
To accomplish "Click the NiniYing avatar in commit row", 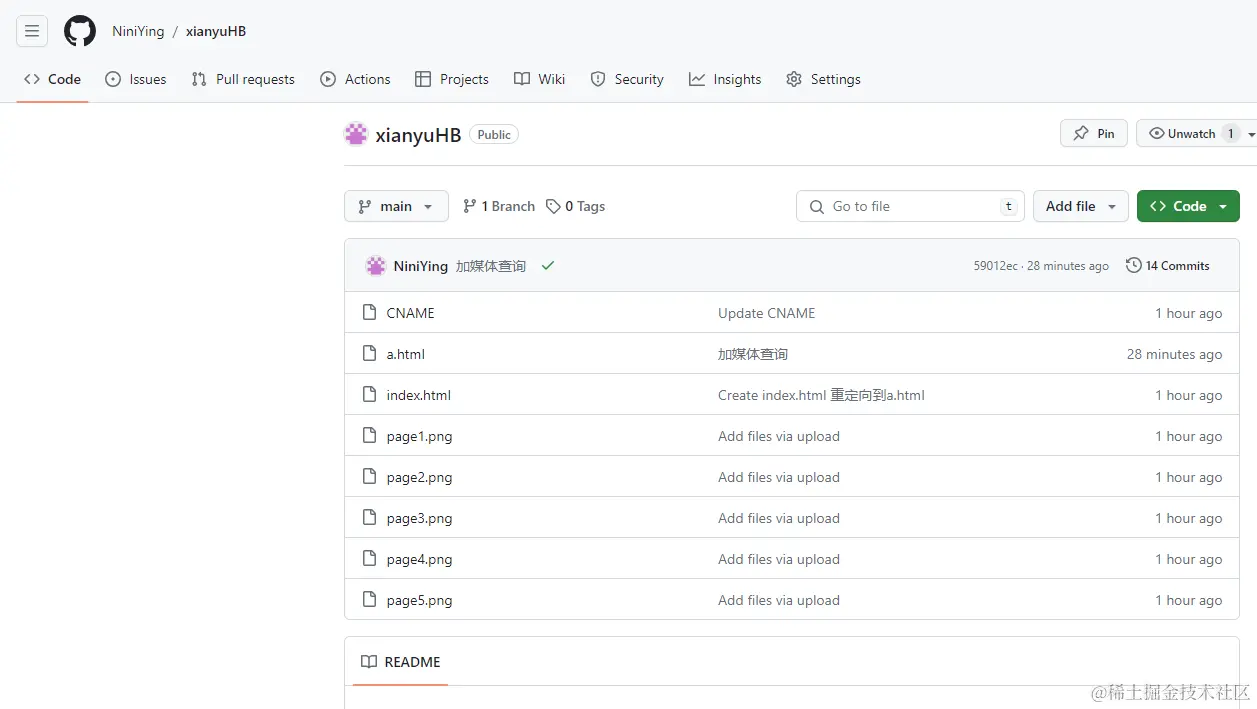I will (x=376, y=266).
